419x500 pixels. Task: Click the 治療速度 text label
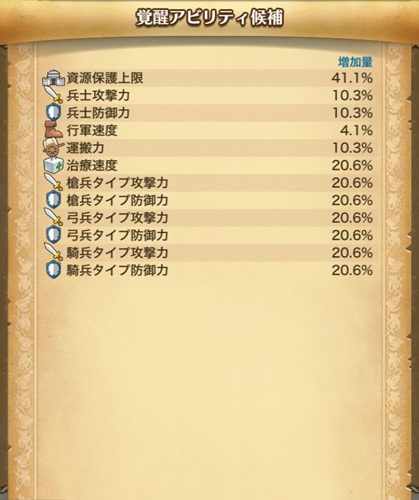click(x=92, y=165)
